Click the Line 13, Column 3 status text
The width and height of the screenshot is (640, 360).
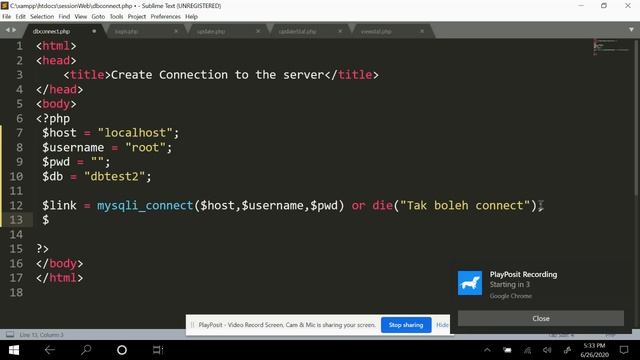point(41,335)
